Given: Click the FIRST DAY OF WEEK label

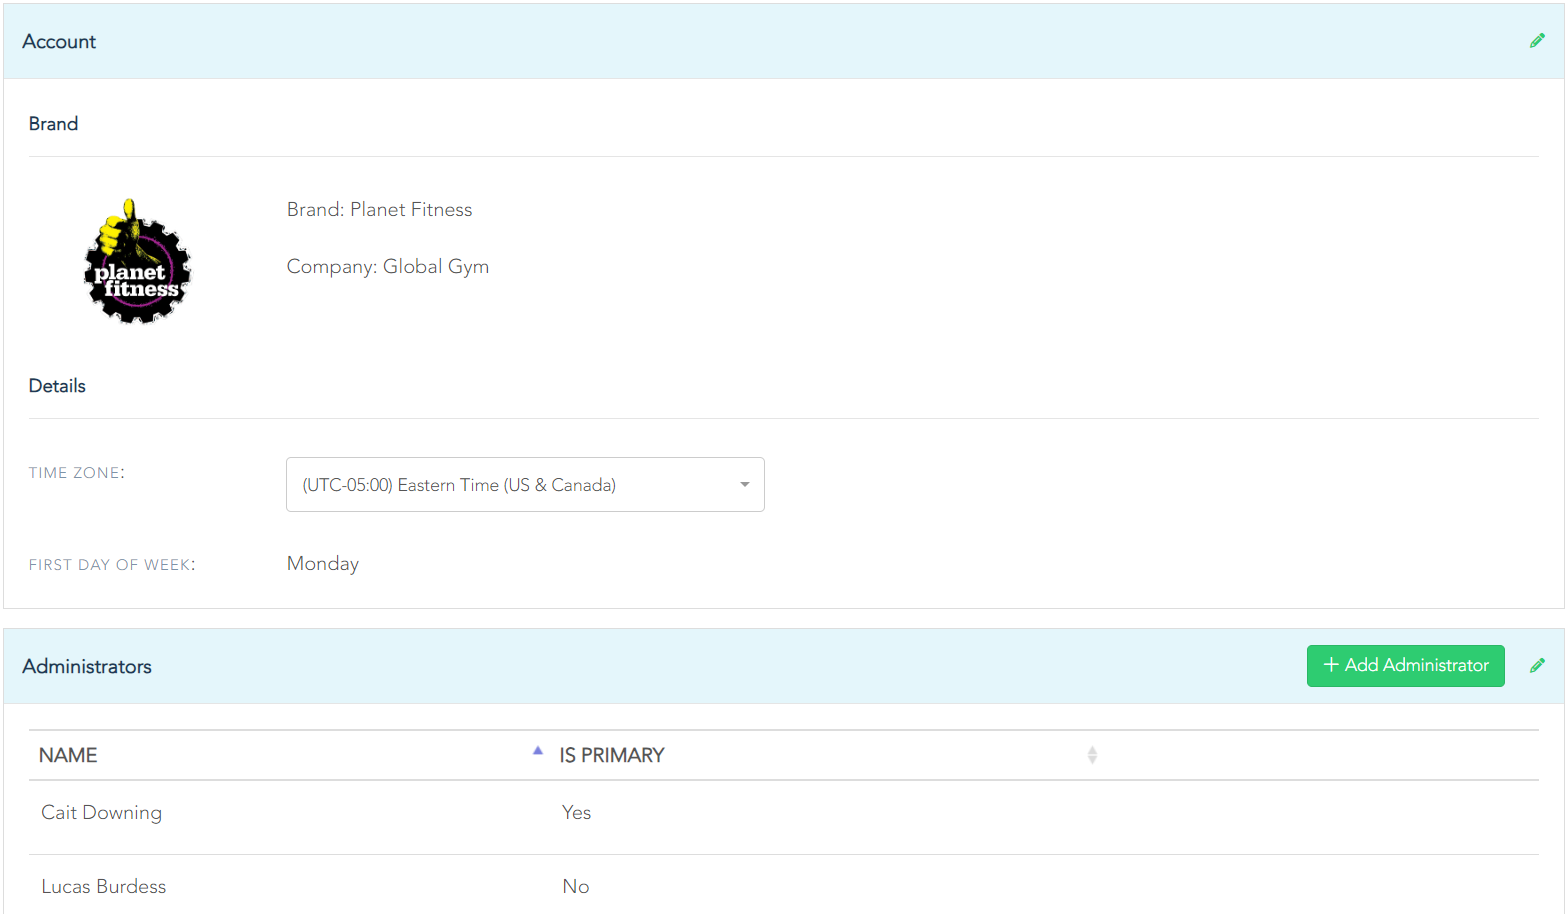Looking at the screenshot, I should [112, 565].
